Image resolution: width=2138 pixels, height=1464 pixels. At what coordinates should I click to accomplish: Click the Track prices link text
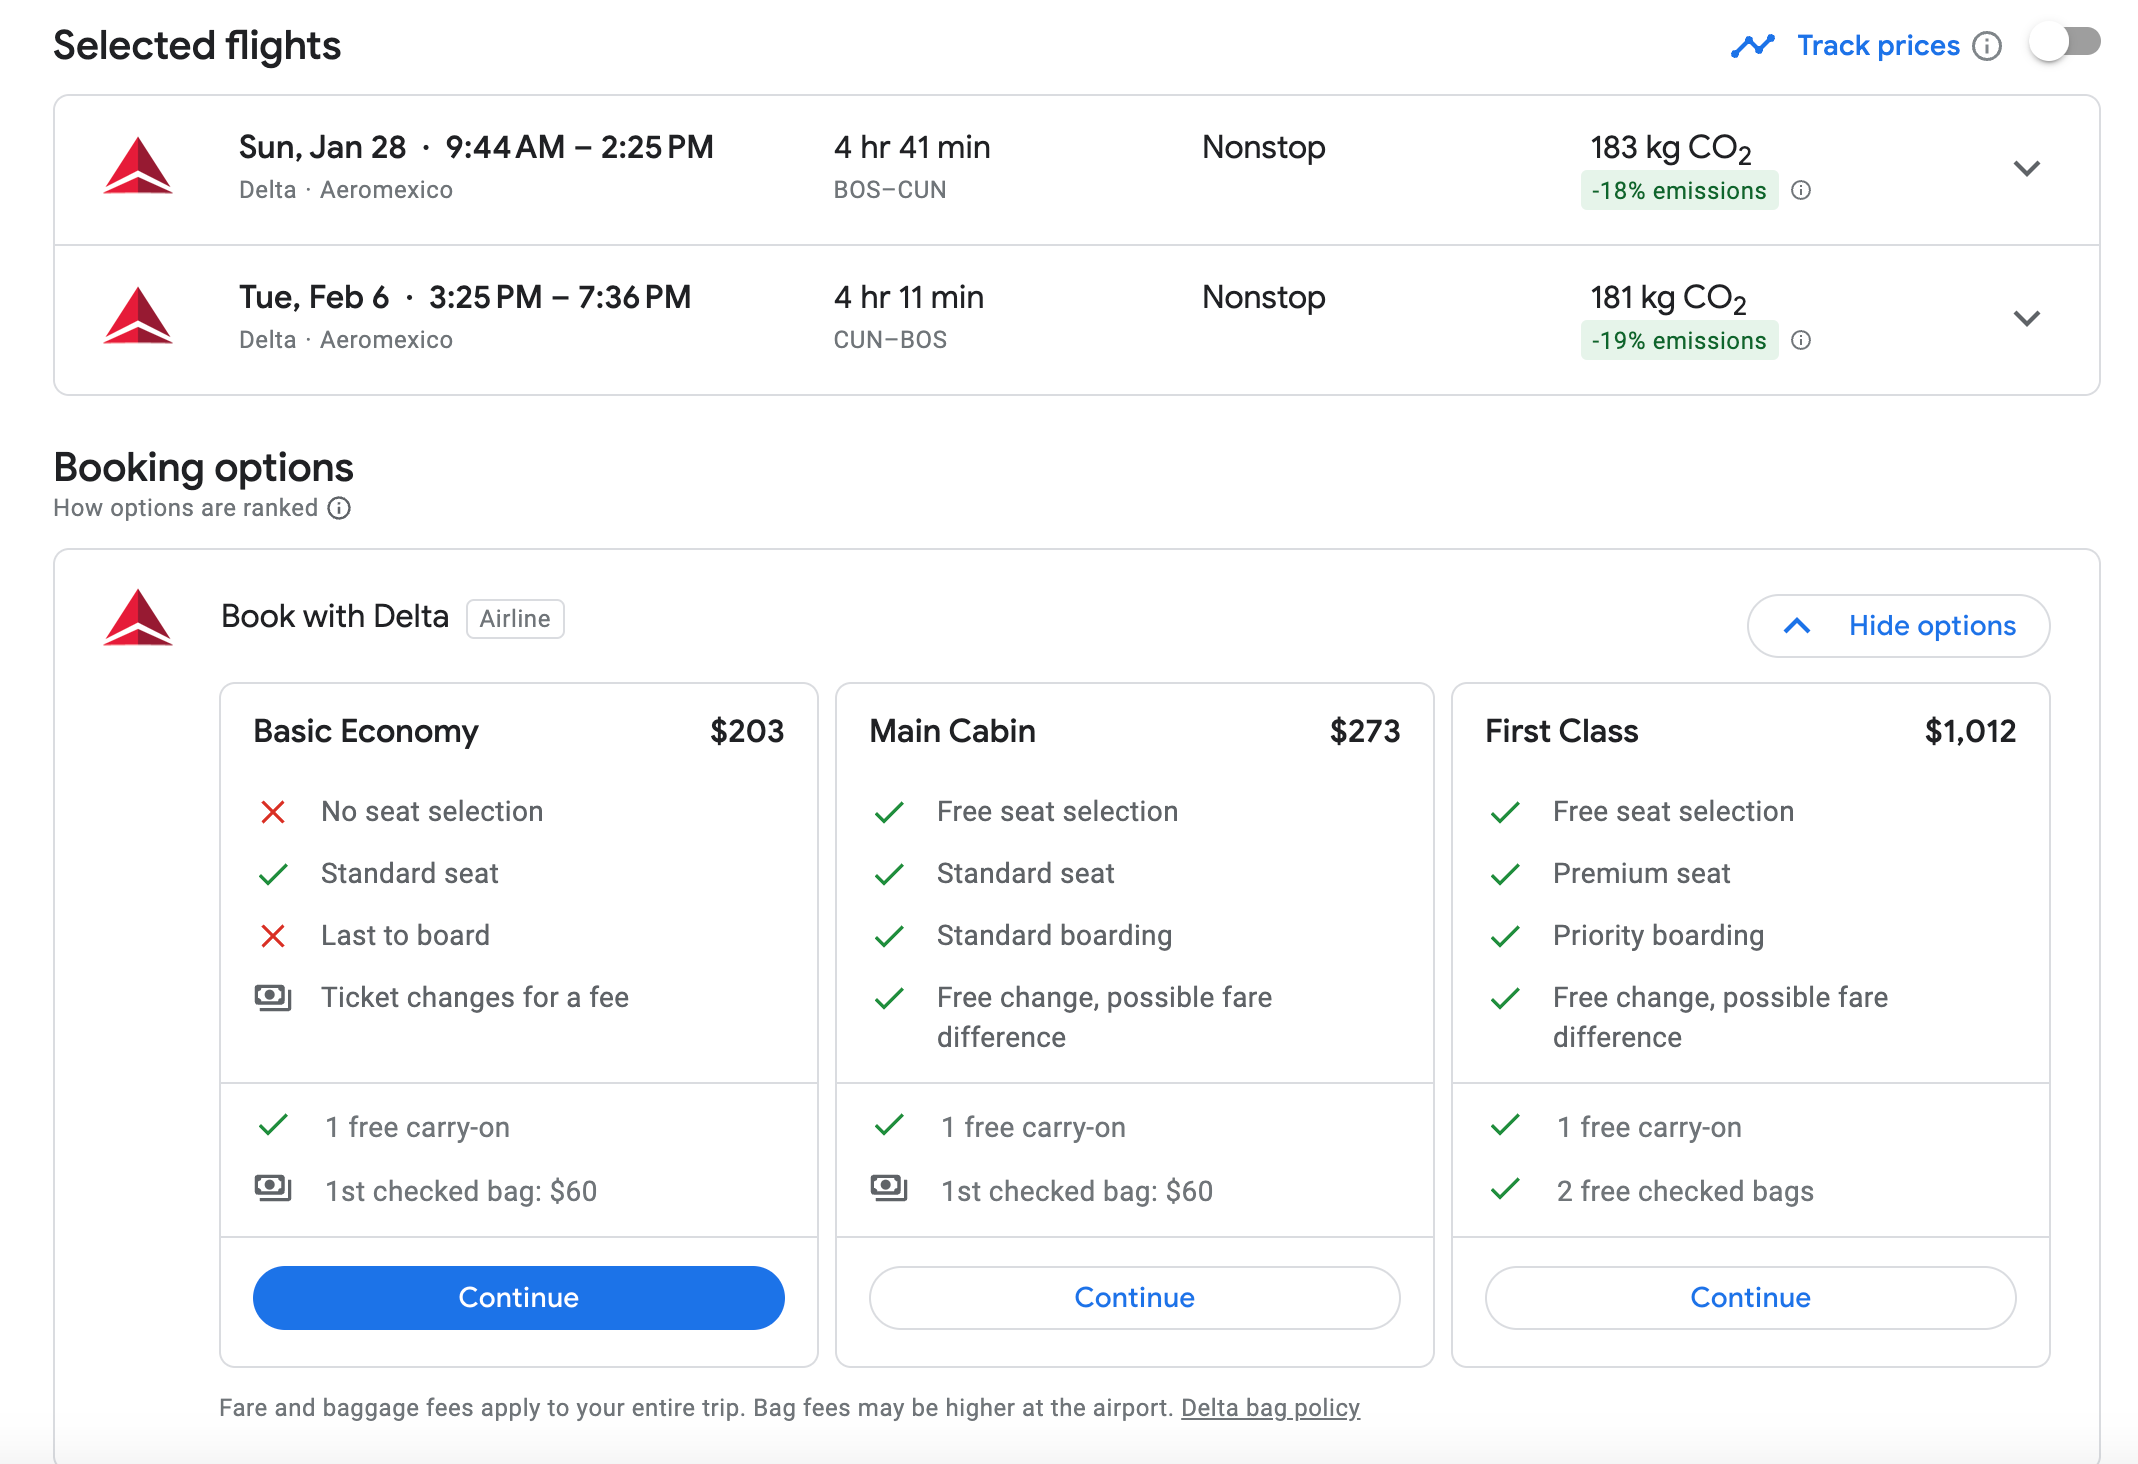point(1878,46)
